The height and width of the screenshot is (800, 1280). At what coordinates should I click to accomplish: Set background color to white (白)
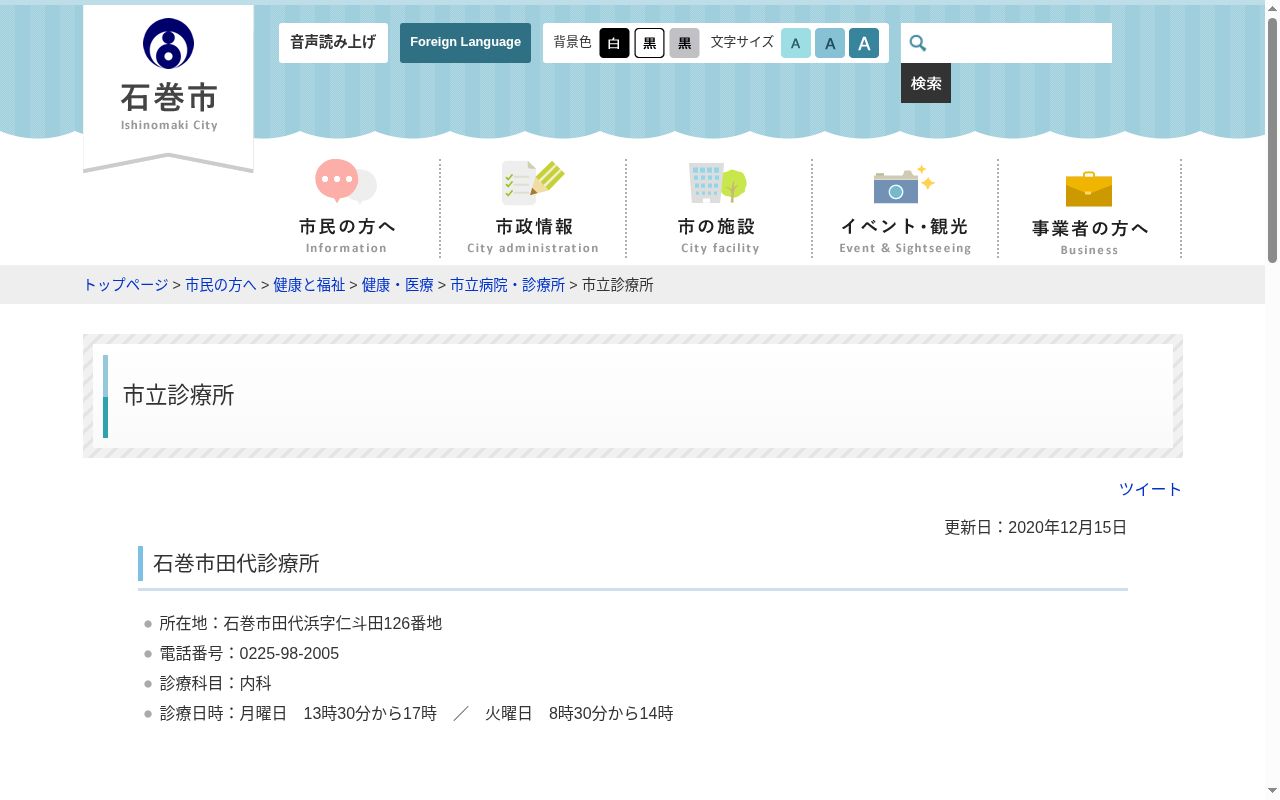614,43
